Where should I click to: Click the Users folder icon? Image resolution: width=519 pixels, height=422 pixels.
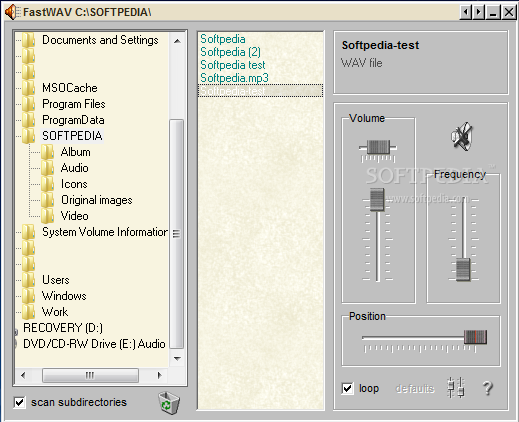click(x=29, y=280)
